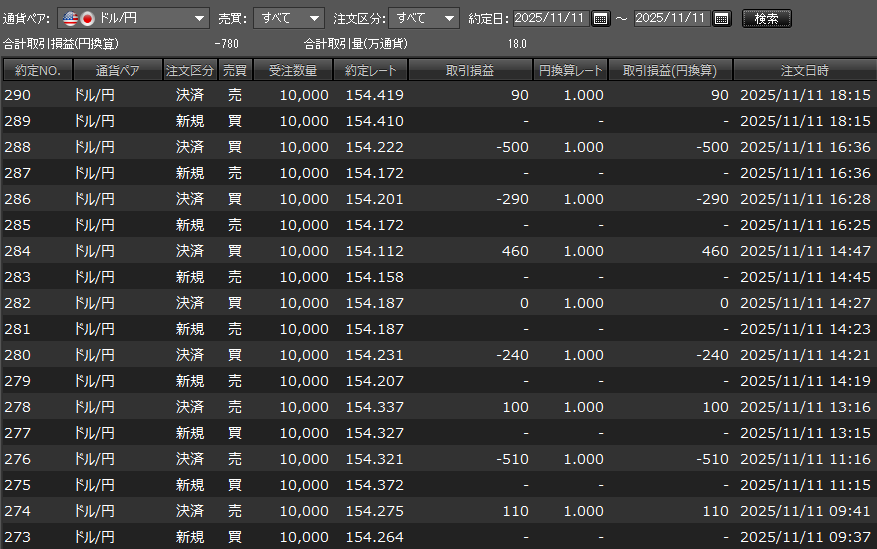This screenshot has height=549, width=877.
Task: Expand the 通貨ペア ドル/円 dropdown
Action: [x=199, y=18]
